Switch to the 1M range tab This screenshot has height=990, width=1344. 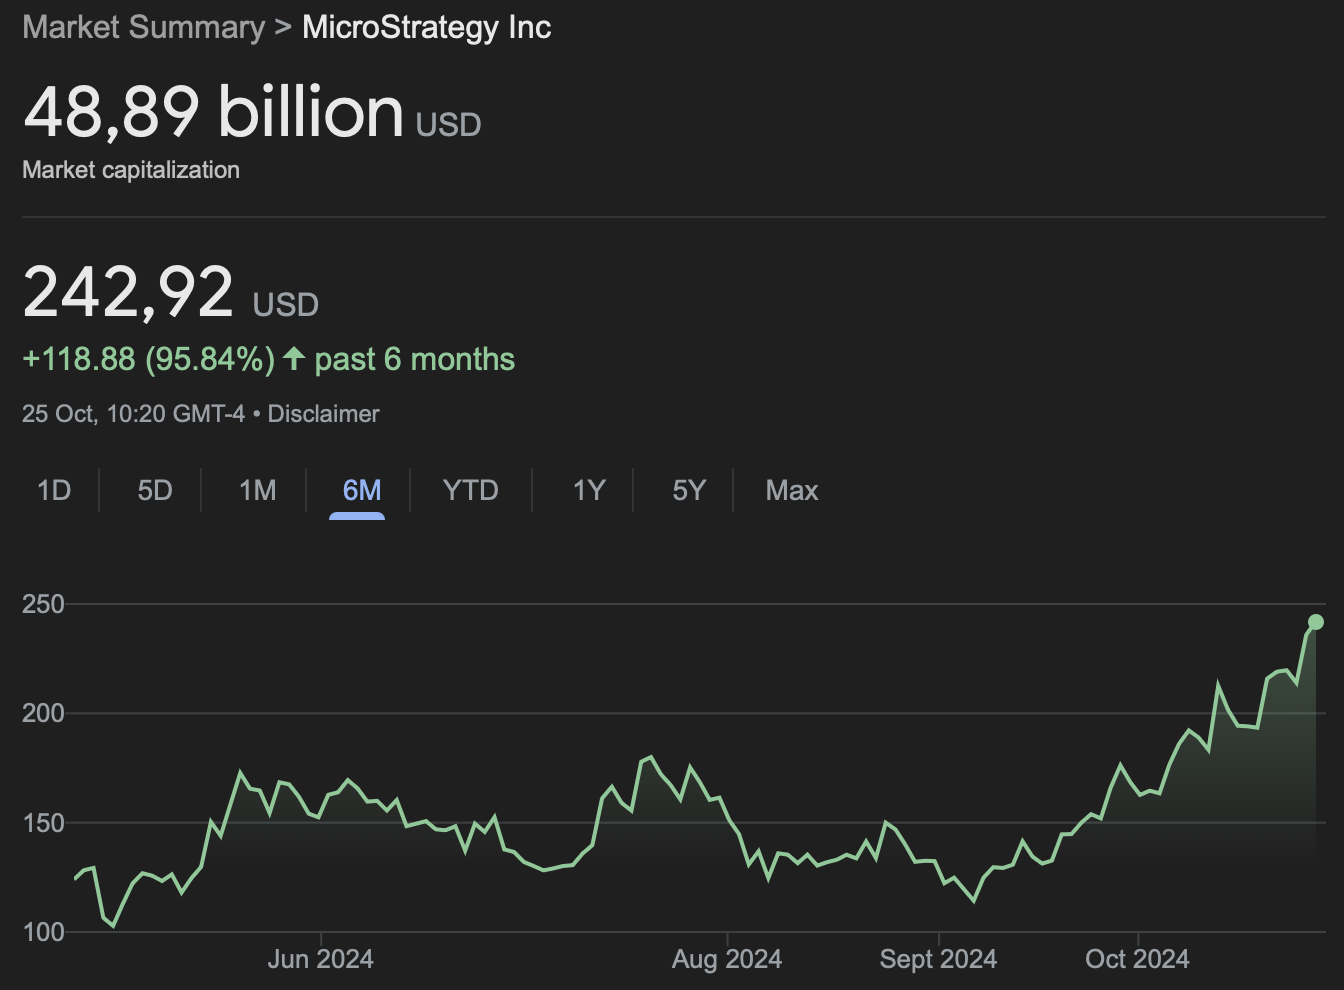[x=257, y=490]
